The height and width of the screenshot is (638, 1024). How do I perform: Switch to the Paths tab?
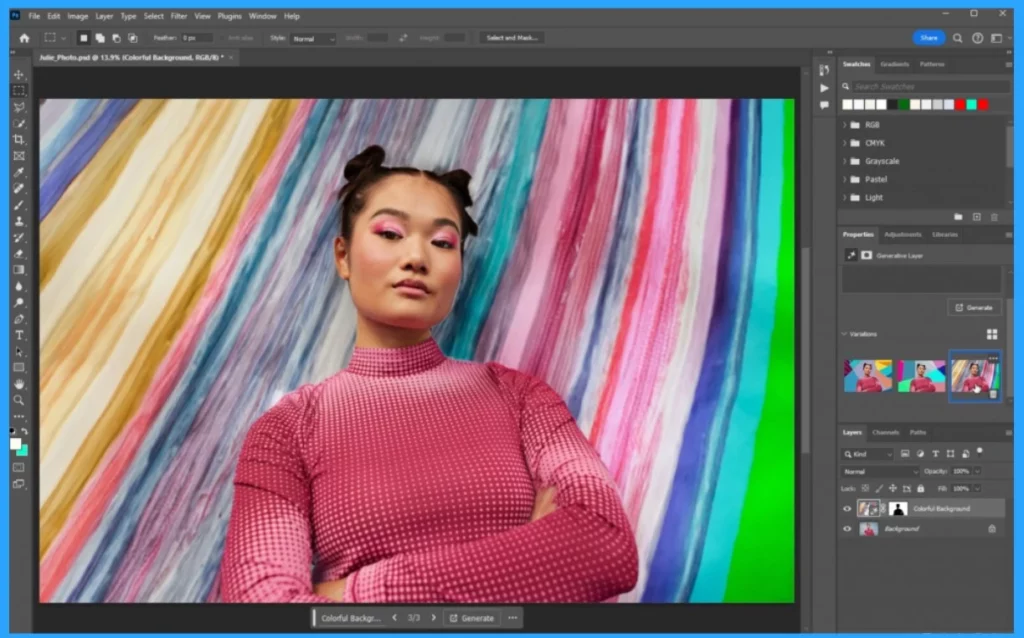point(918,432)
